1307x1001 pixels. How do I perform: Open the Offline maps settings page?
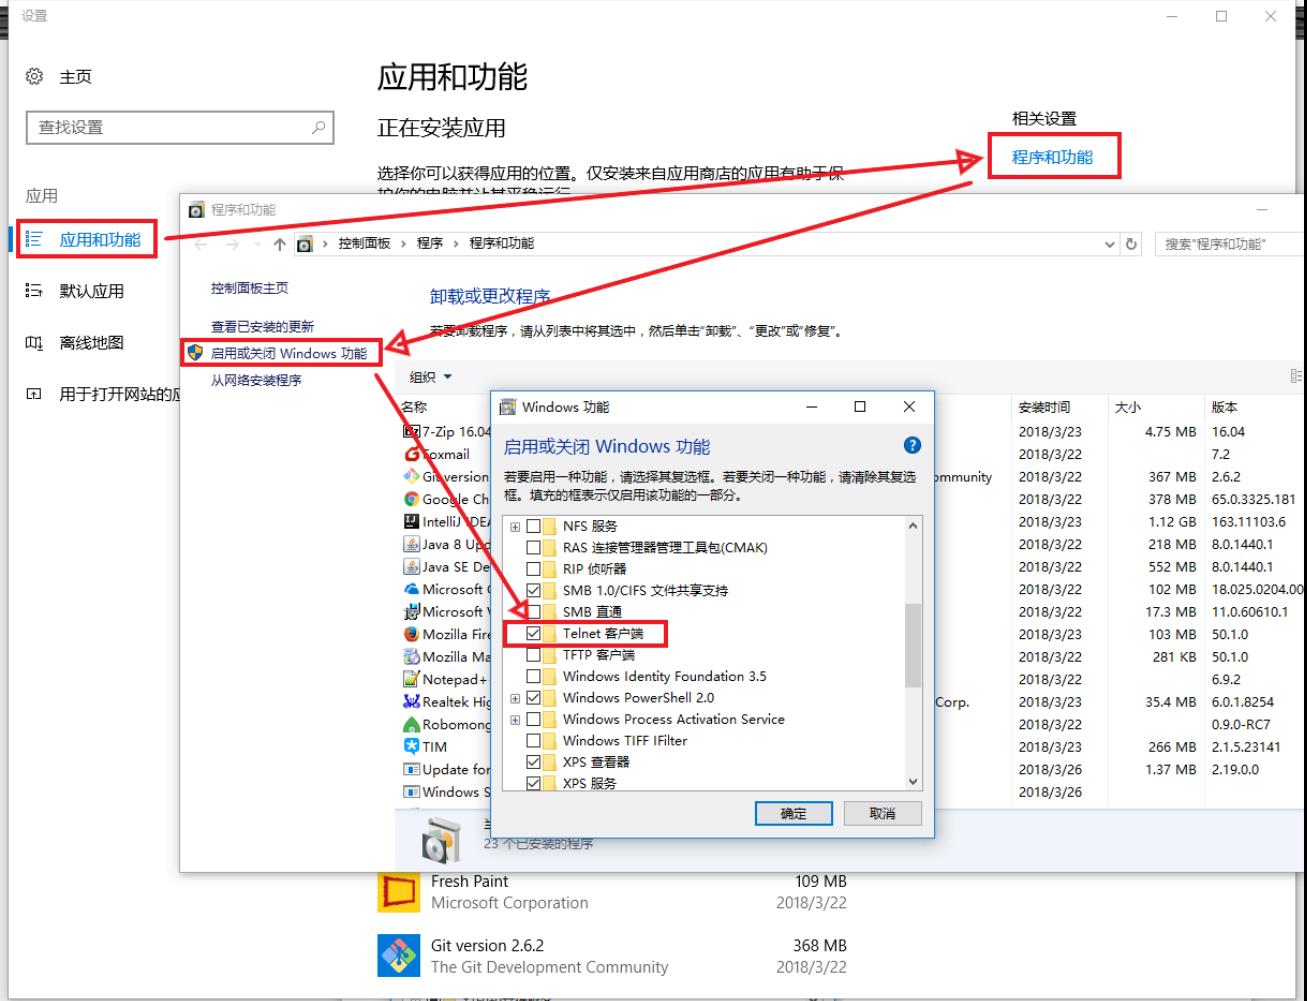[x=91, y=343]
